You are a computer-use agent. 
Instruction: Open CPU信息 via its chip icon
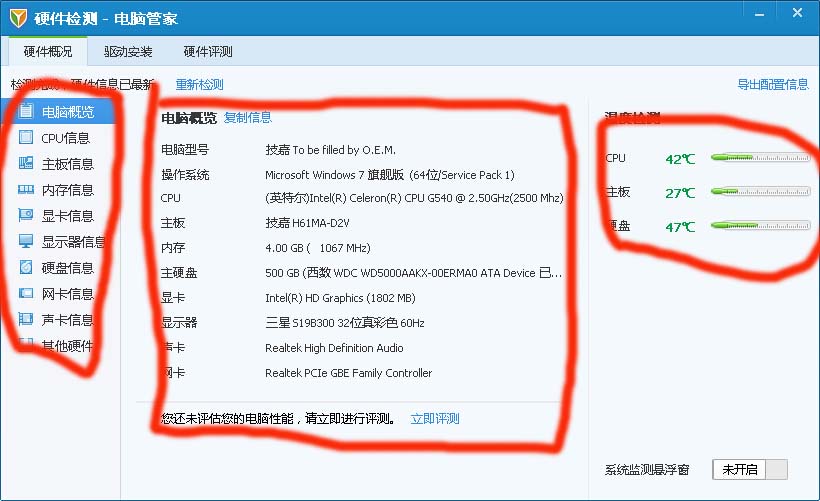(27, 138)
